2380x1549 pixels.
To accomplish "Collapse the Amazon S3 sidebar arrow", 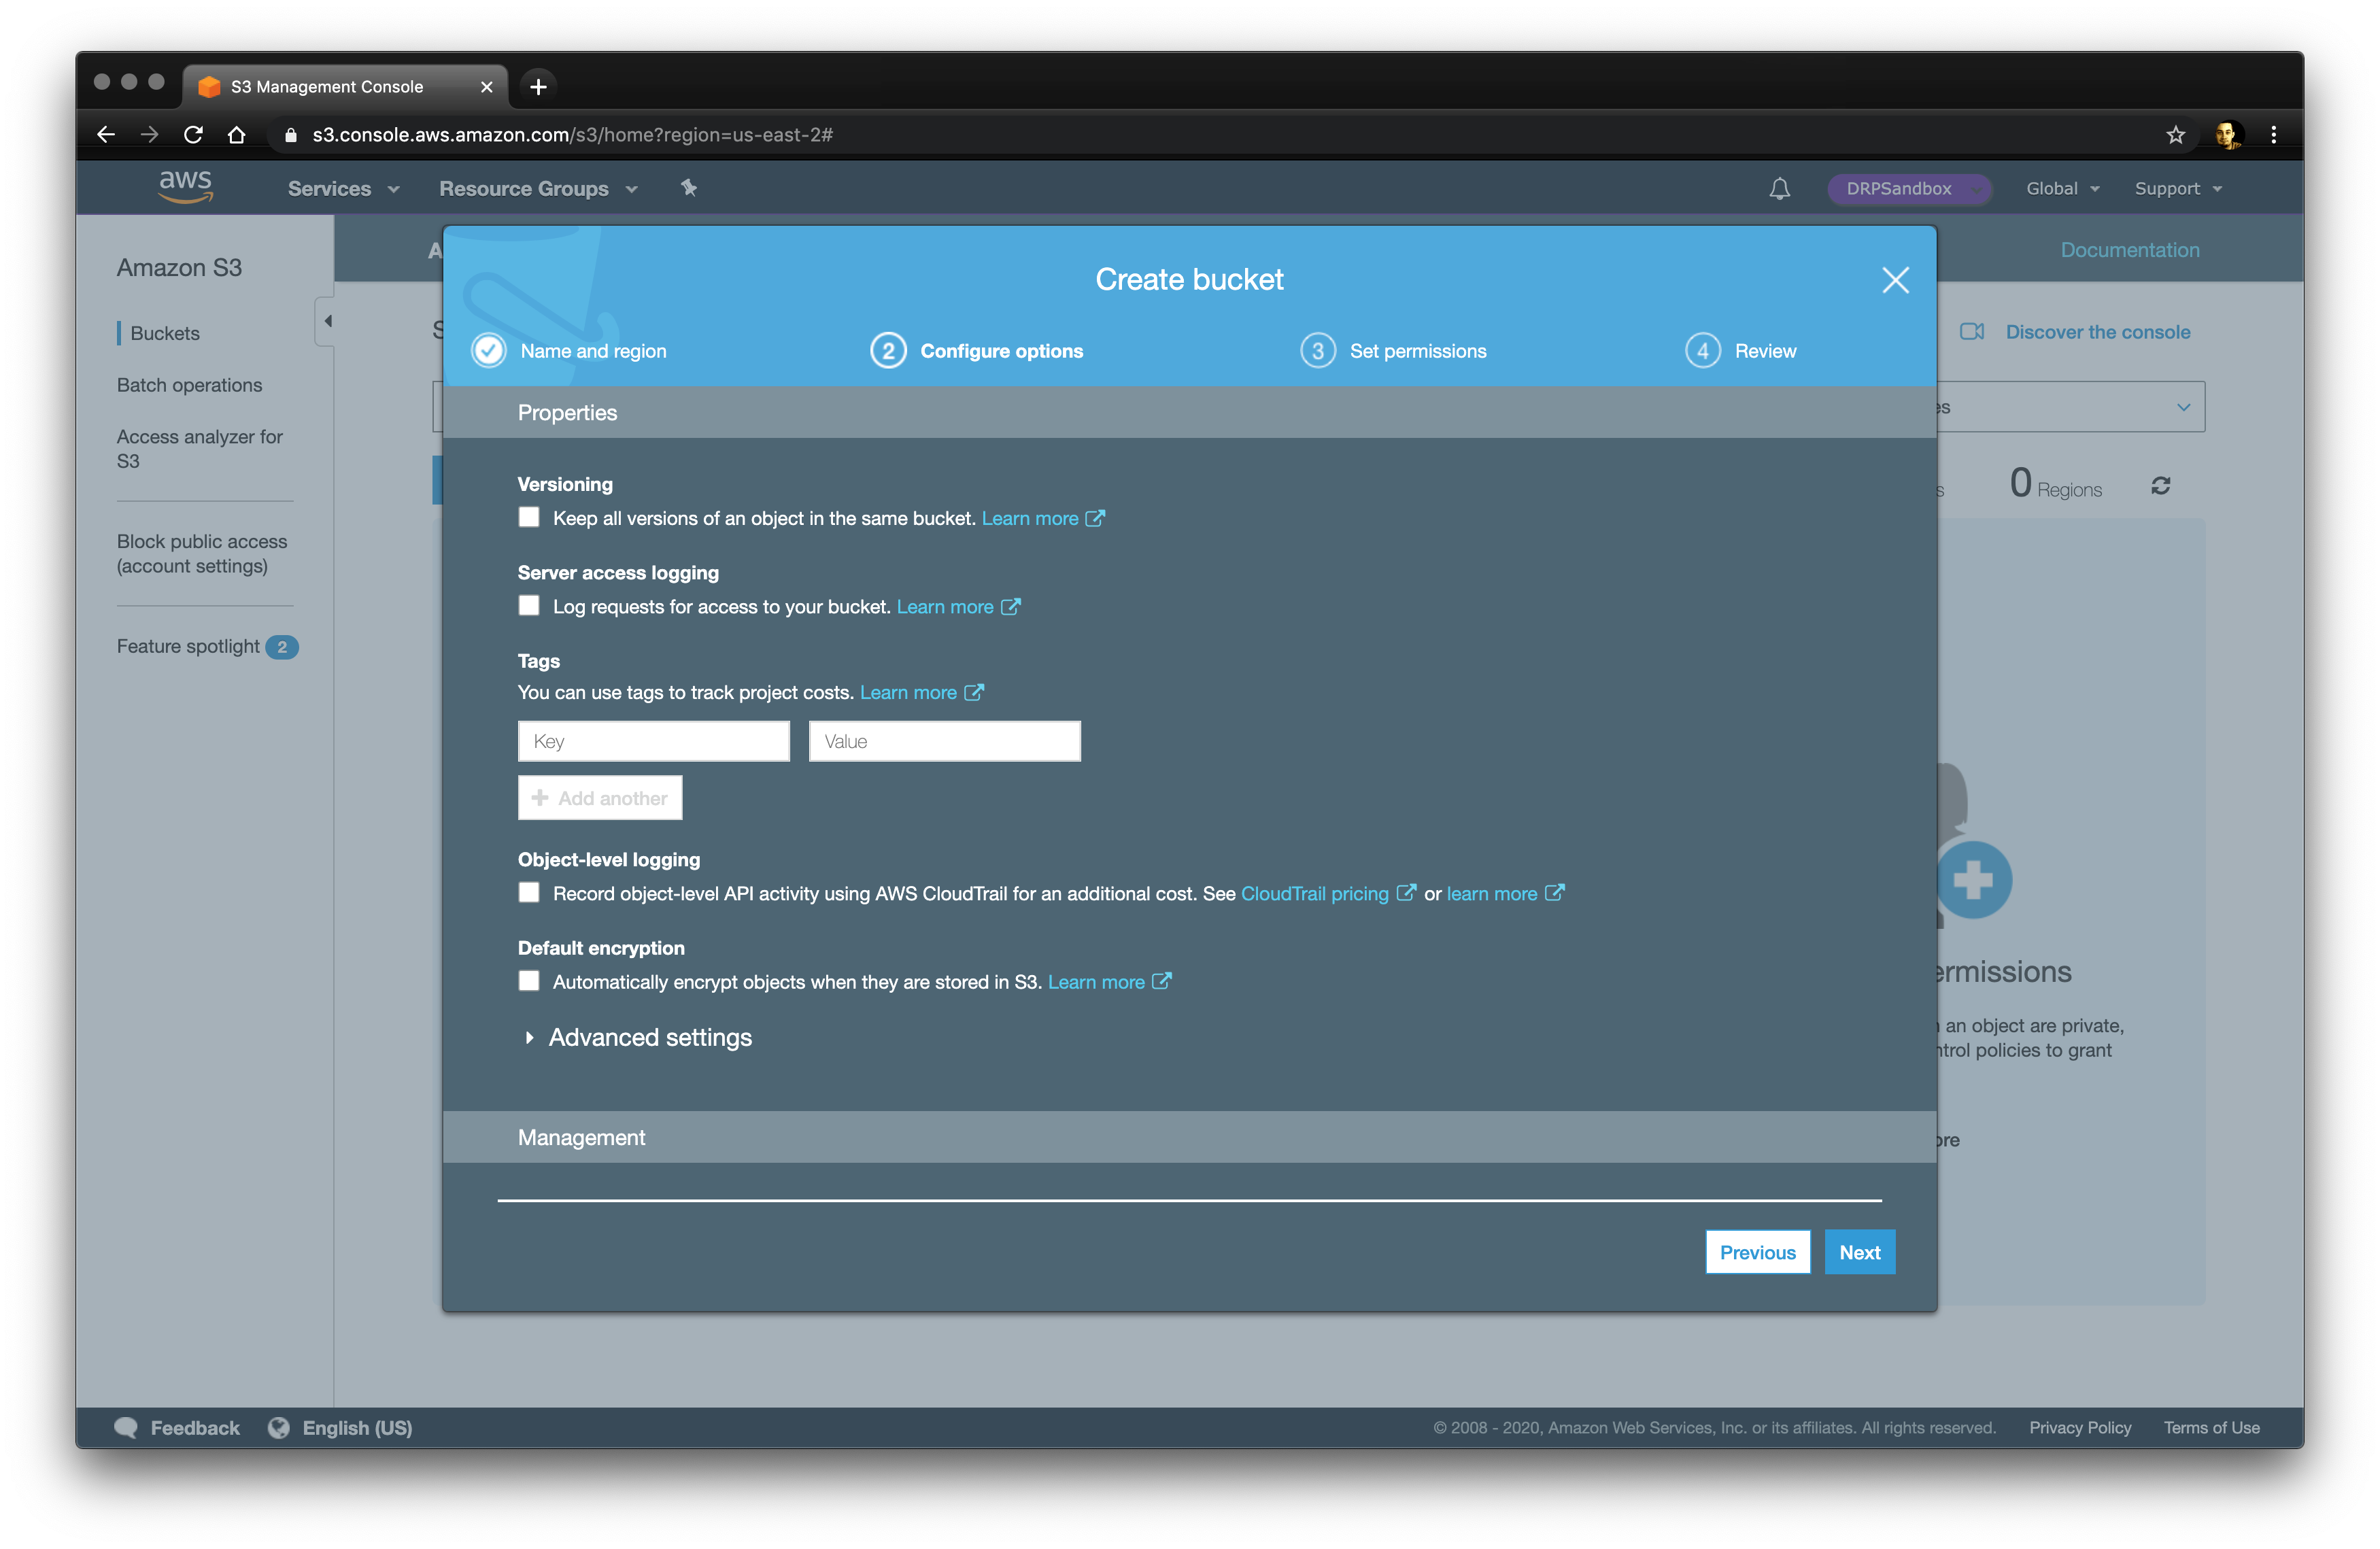I will [326, 322].
